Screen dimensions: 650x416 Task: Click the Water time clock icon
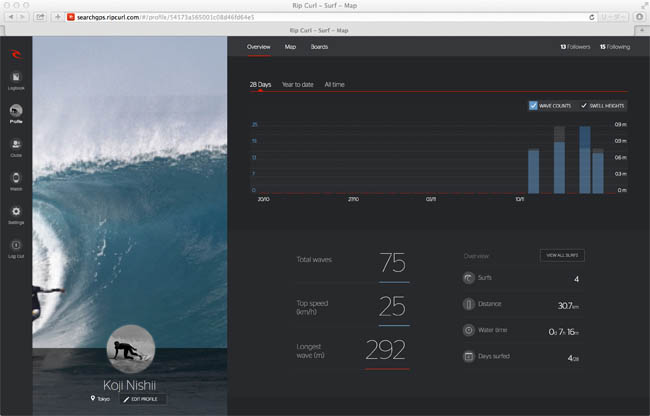(468, 330)
